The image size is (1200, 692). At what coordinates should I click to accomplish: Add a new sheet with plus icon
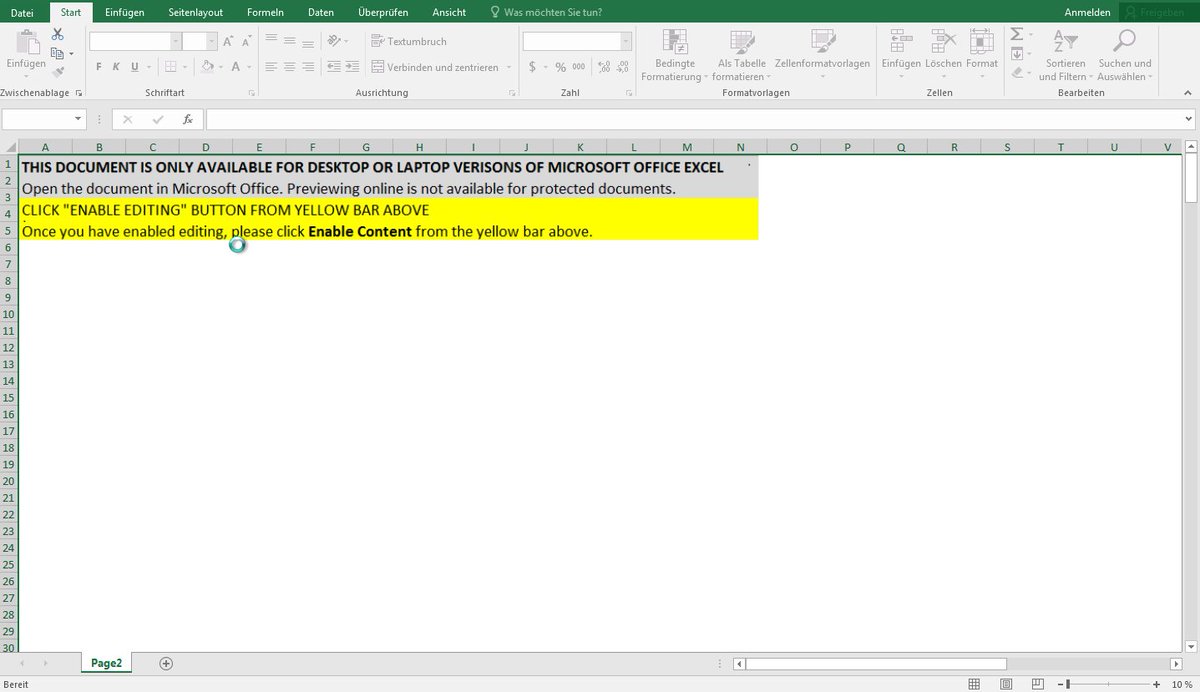pyautogui.click(x=166, y=663)
